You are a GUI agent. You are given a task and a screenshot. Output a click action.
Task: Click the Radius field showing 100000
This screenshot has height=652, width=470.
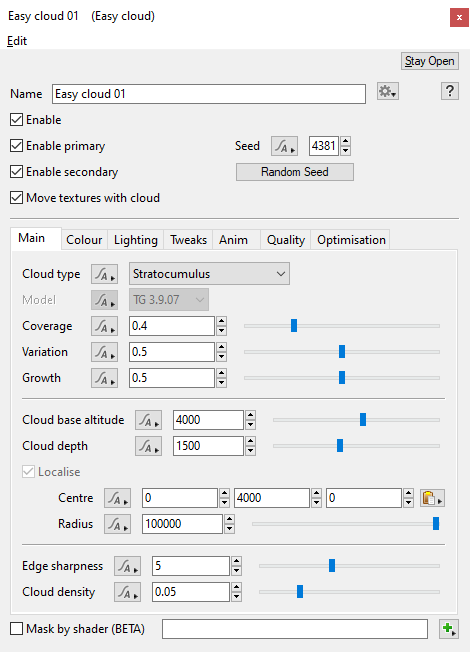(182, 524)
